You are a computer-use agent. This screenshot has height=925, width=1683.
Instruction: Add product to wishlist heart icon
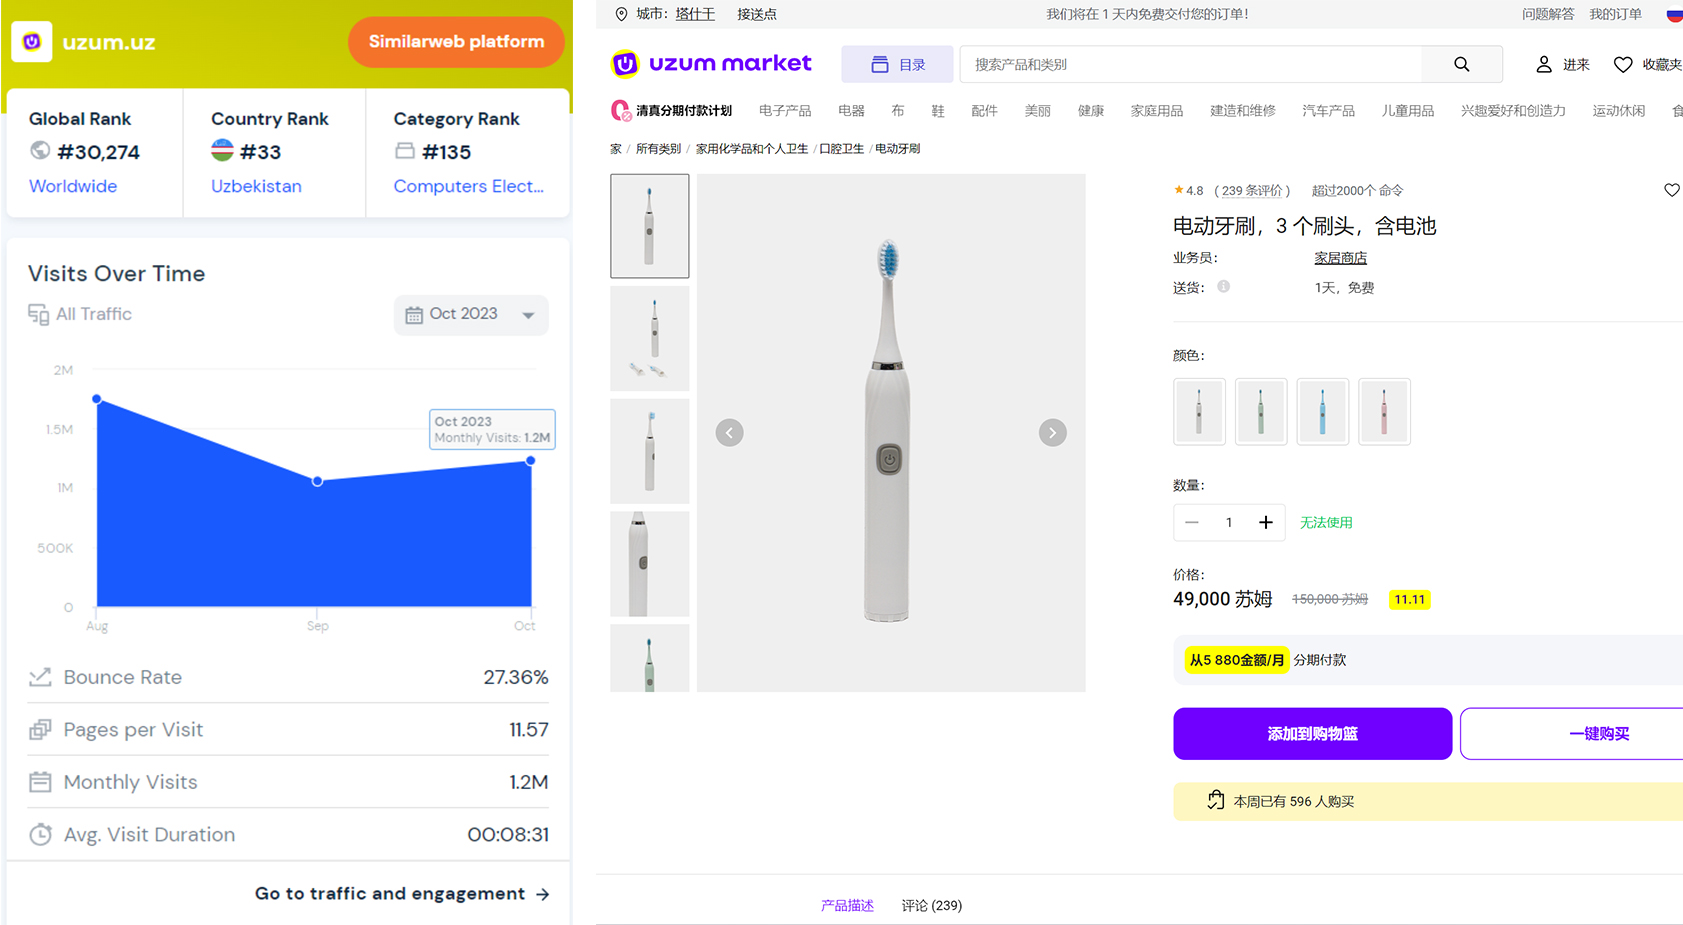[1672, 190]
